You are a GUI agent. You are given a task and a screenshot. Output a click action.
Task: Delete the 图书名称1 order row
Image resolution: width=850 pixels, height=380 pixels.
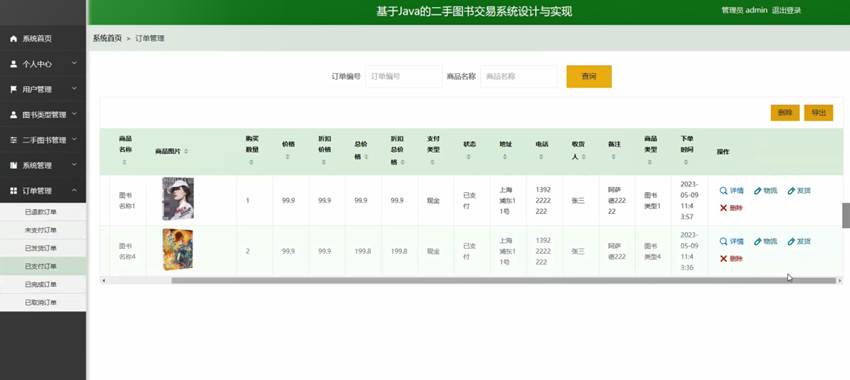coord(731,208)
